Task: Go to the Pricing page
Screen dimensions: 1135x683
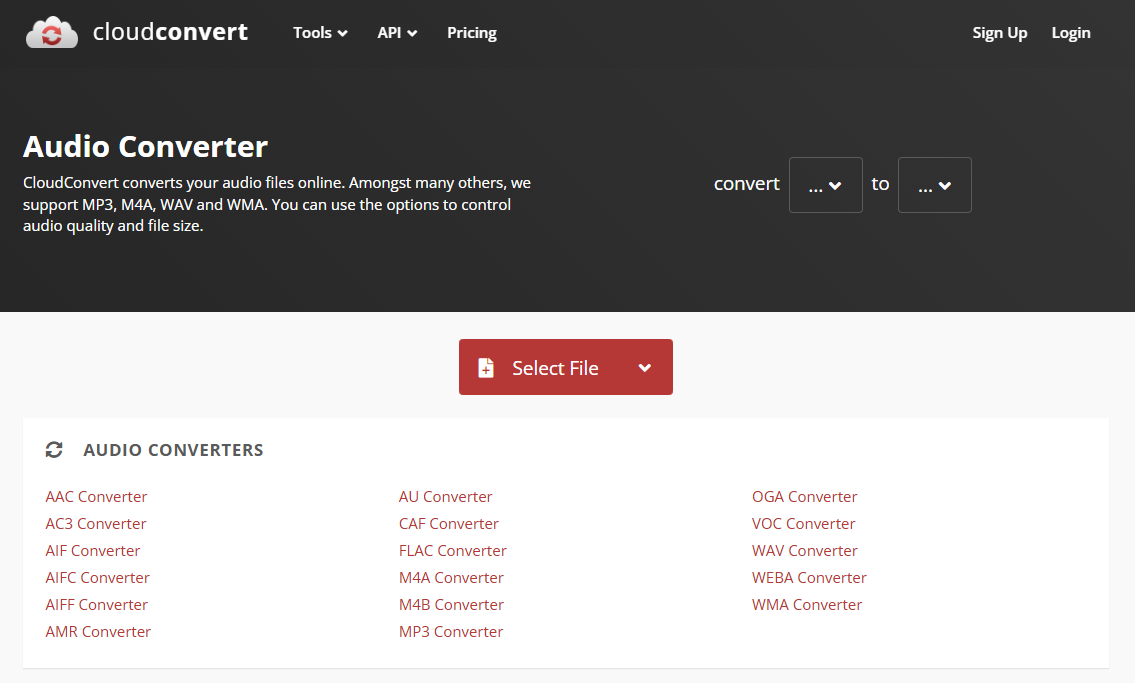Action: [471, 33]
